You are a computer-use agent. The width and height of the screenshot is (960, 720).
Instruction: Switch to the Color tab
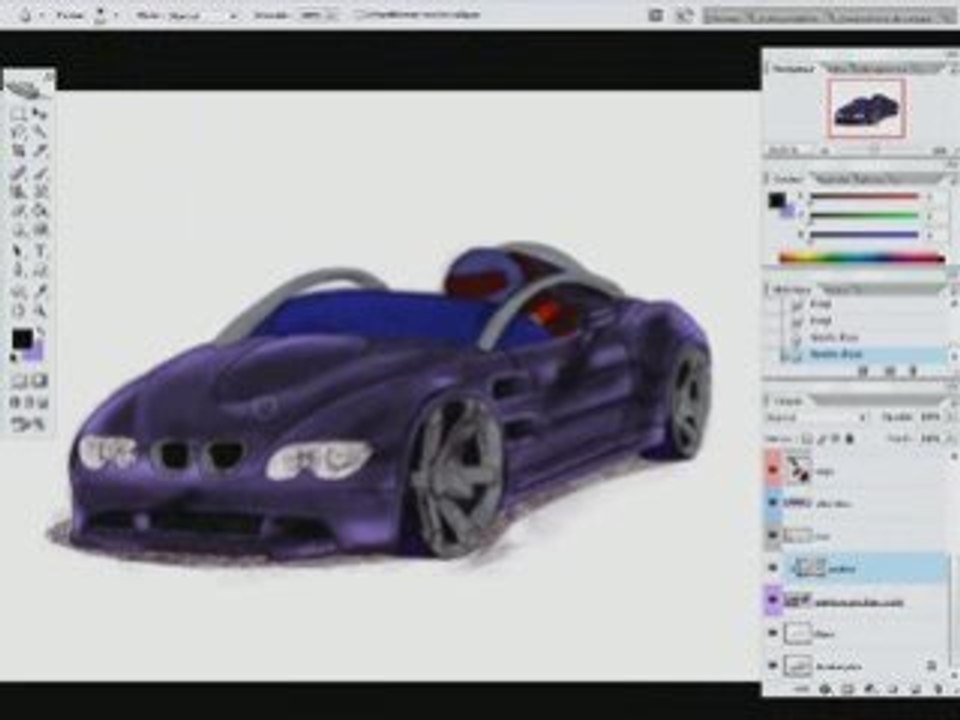(x=789, y=179)
